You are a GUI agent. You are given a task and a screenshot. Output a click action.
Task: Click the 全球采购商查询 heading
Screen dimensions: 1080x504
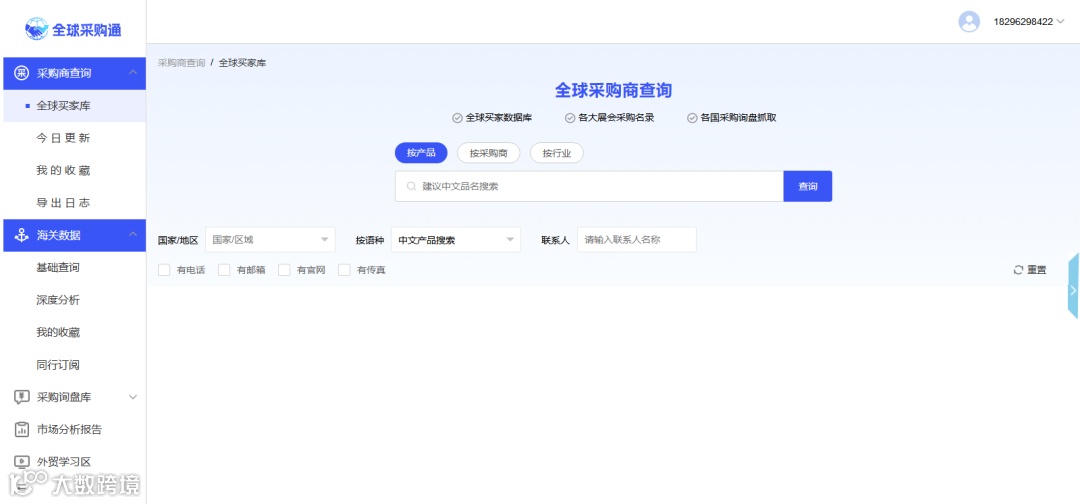(613, 90)
